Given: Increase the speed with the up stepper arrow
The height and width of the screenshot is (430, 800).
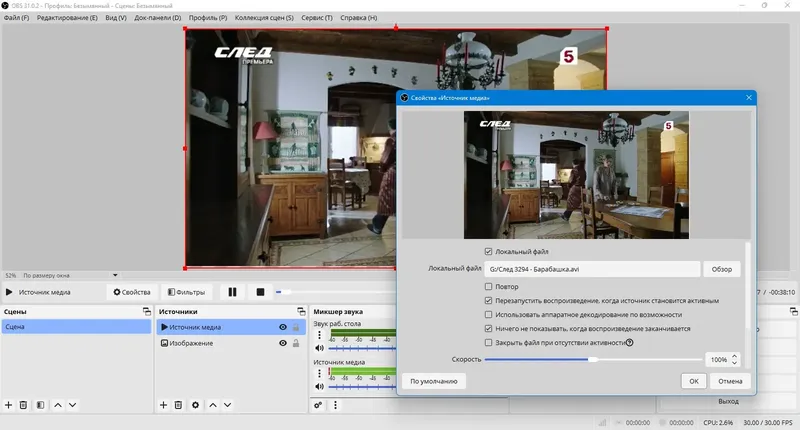Looking at the screenshot, I should tap(734, 357).
